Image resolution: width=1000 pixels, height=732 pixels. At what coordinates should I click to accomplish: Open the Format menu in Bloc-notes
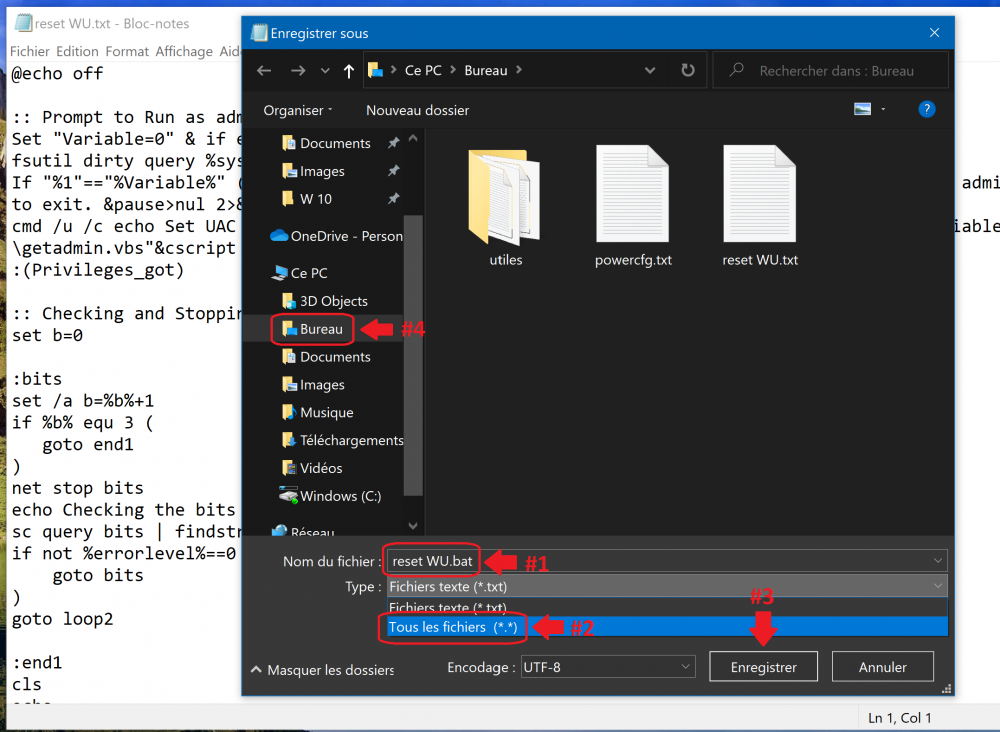[x=127, y=51]
